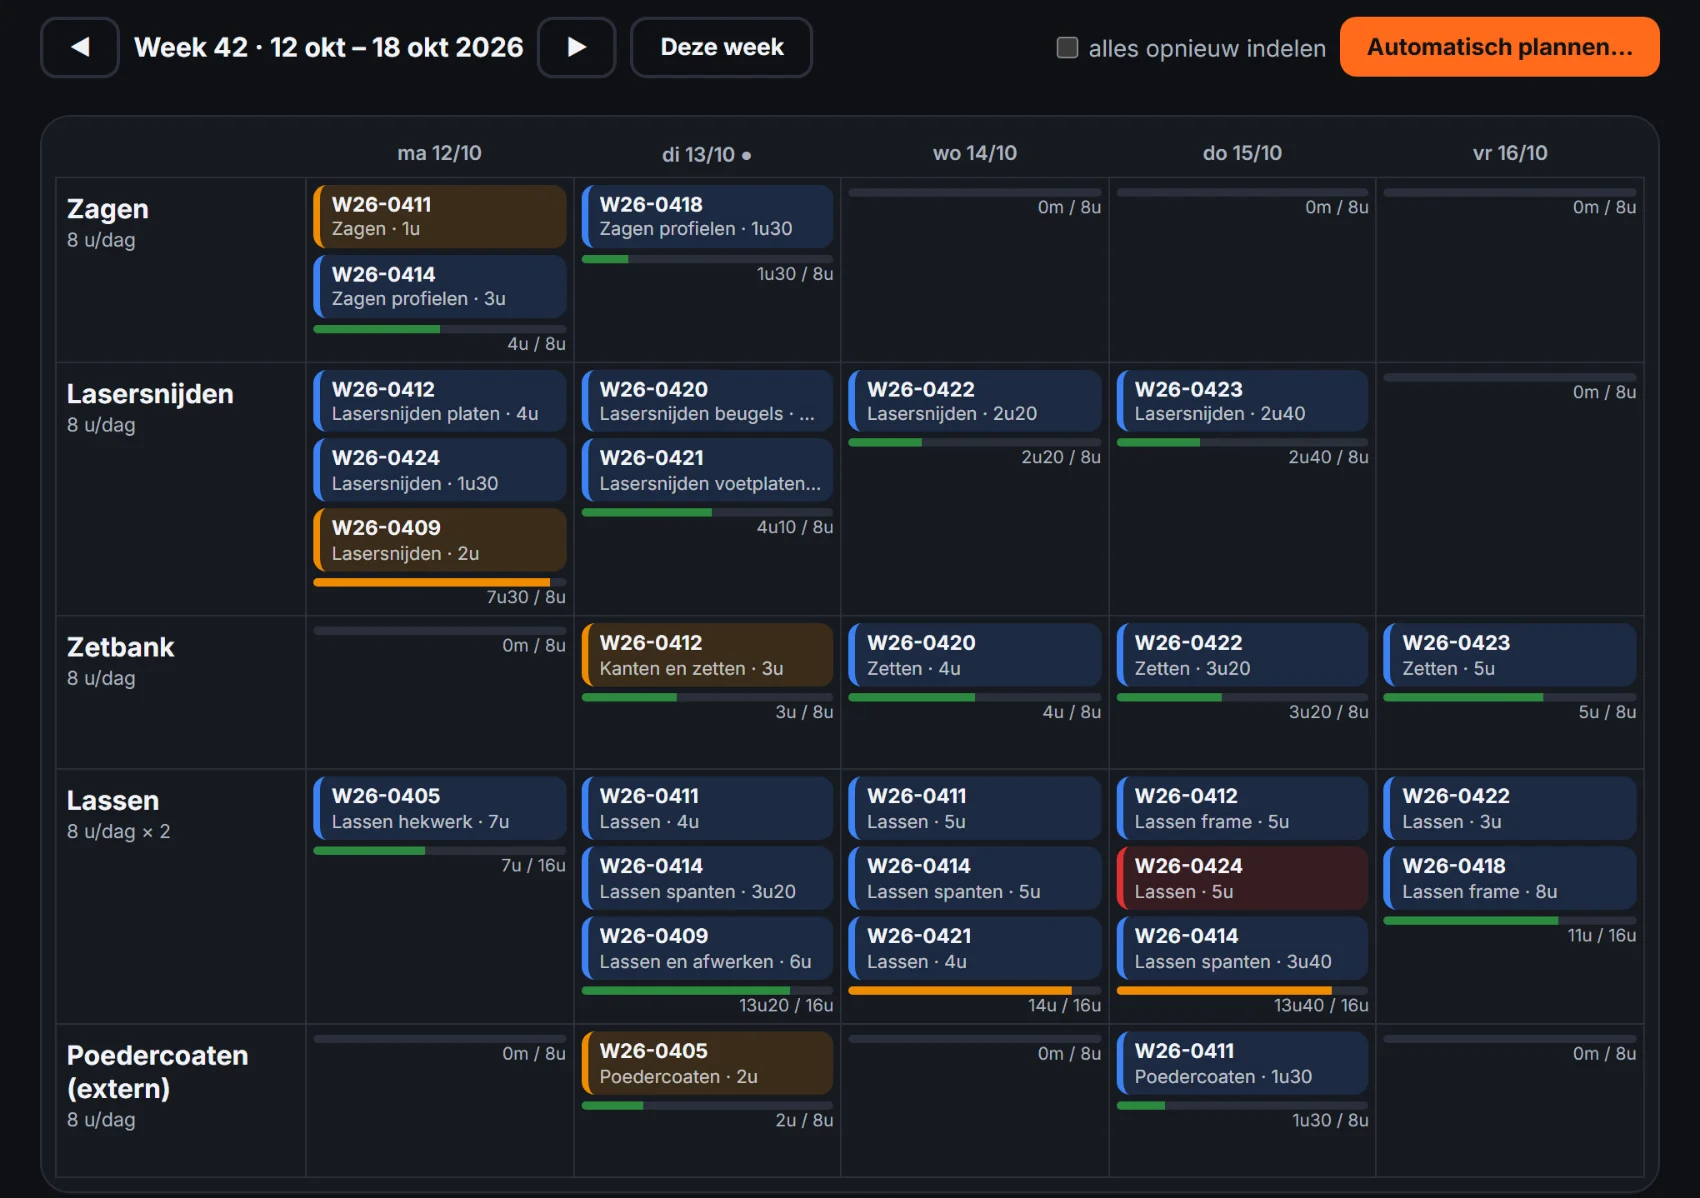The width and height of the screenshot is (1700, 1198).
Task: Start Automatisch plannen
Action: [1499, 47]
